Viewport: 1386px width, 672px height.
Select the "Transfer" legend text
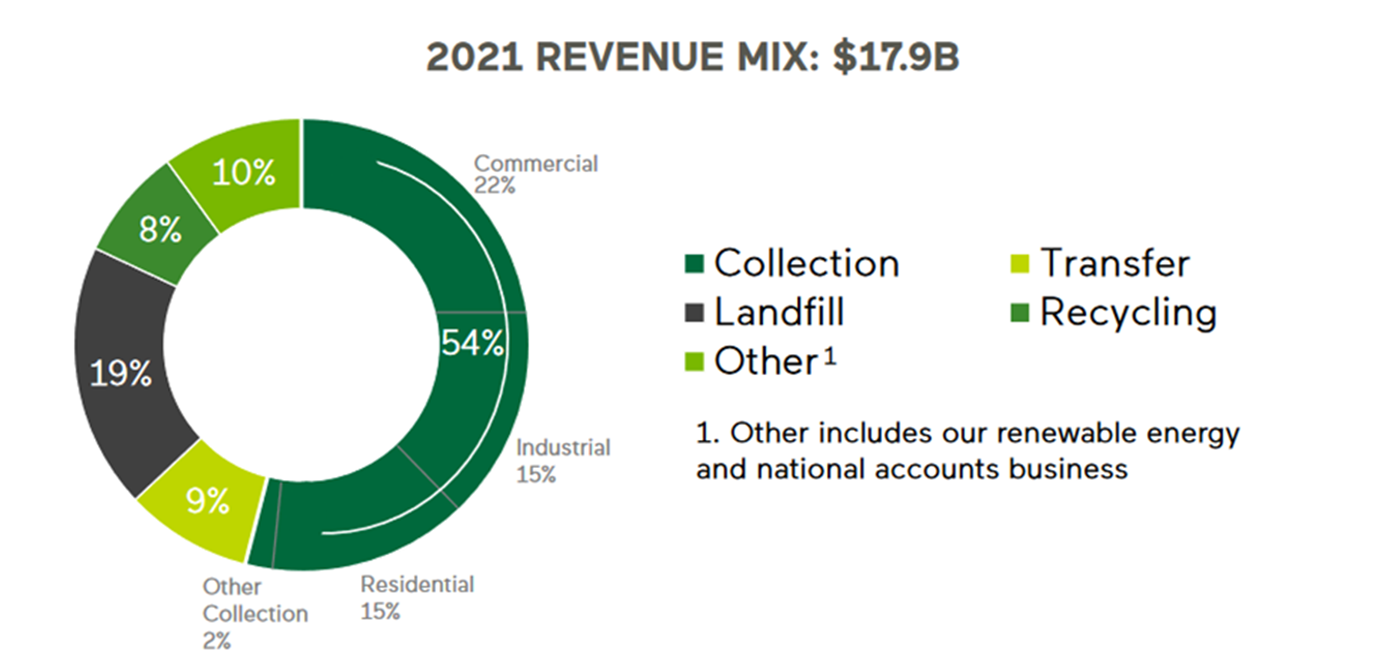pyautogui.click(x=1115, y=264)
